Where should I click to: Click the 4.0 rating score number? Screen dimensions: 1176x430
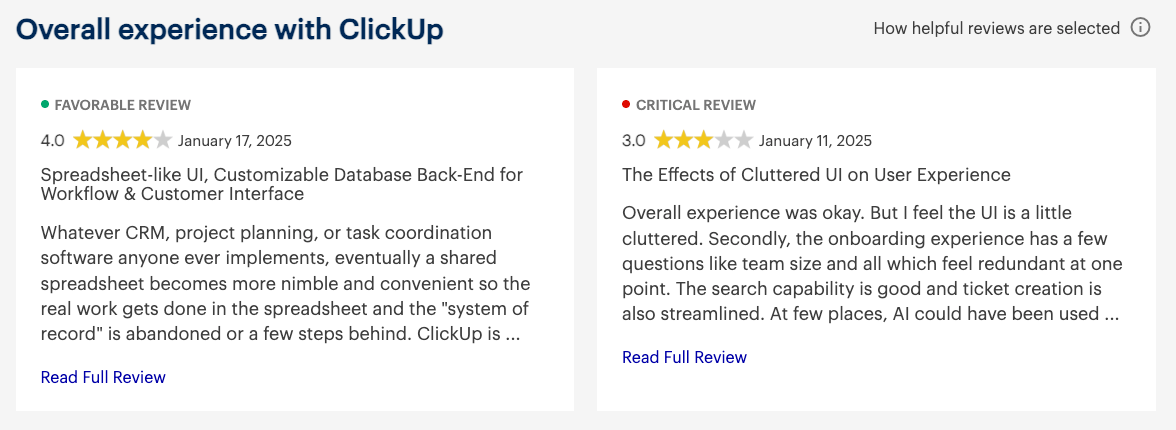click(x=52, y=140)
